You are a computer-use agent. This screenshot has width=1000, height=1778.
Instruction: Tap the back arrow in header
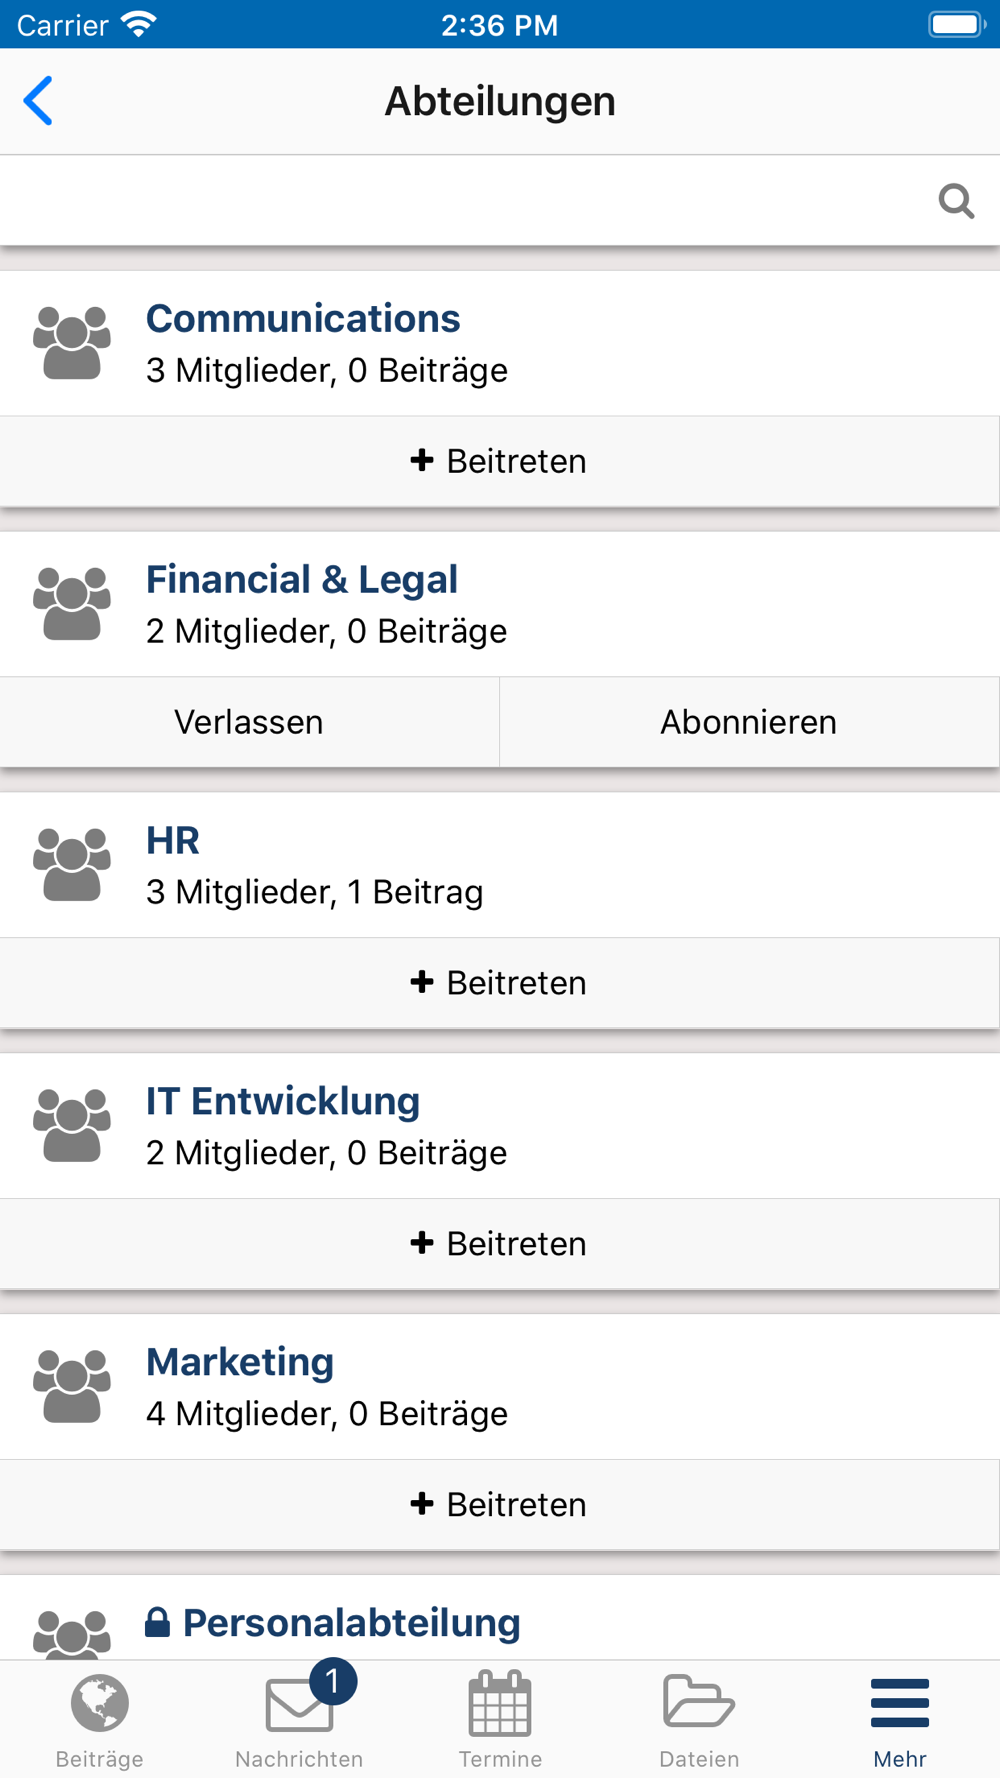point(38,101)
